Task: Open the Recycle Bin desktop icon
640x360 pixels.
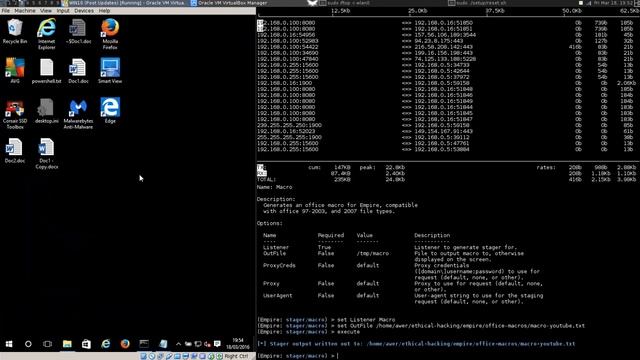Action: tap(15, 31)
